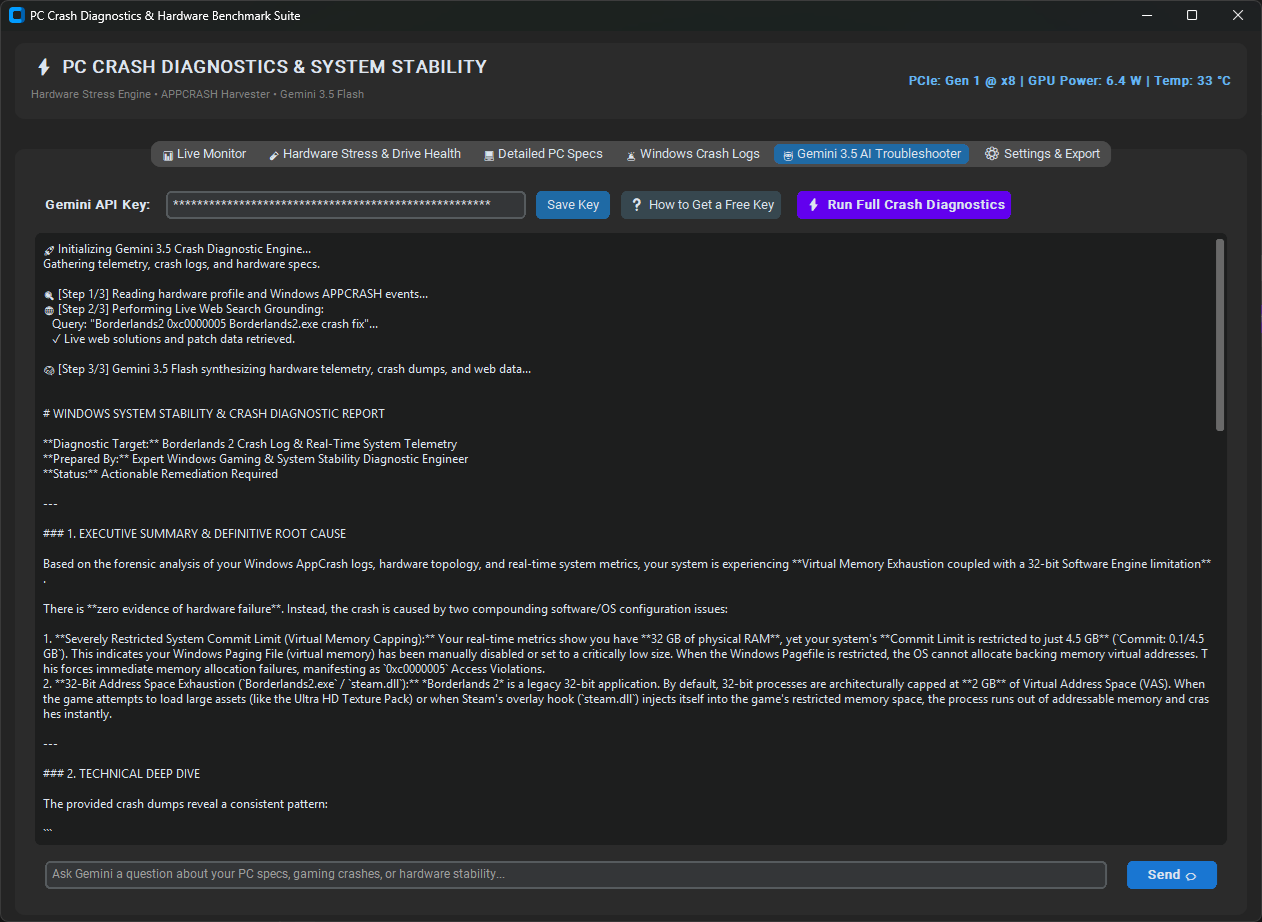Viewport: 1262px width, 922px height.
Task: Go to the Windows Crash Logs tab
Action: click(x=693, y=154)
